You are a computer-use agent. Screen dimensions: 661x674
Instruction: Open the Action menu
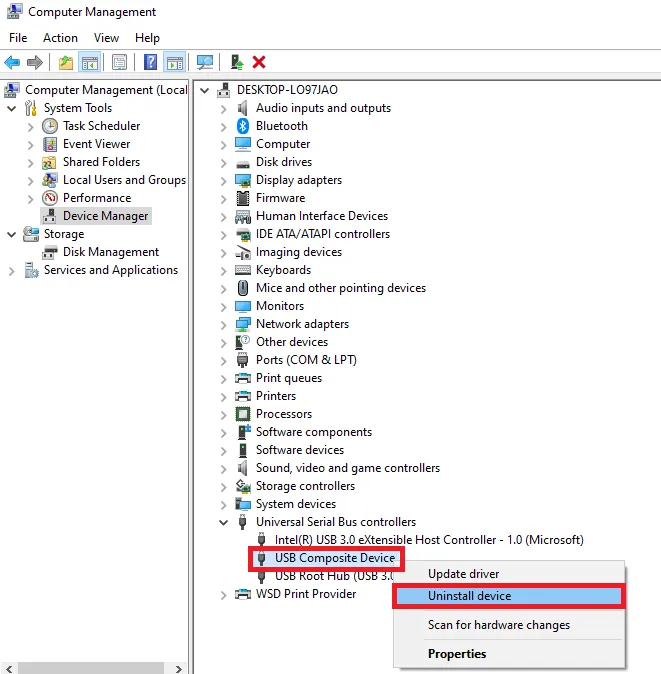[60, 38]
